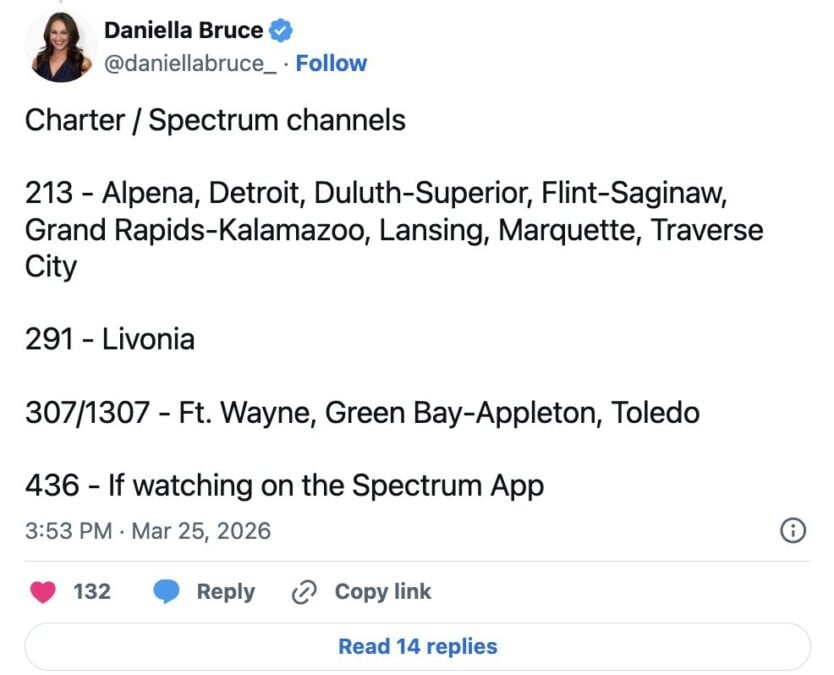Click the blue verified badge
The image size is (834, 675).
(281, 30)
